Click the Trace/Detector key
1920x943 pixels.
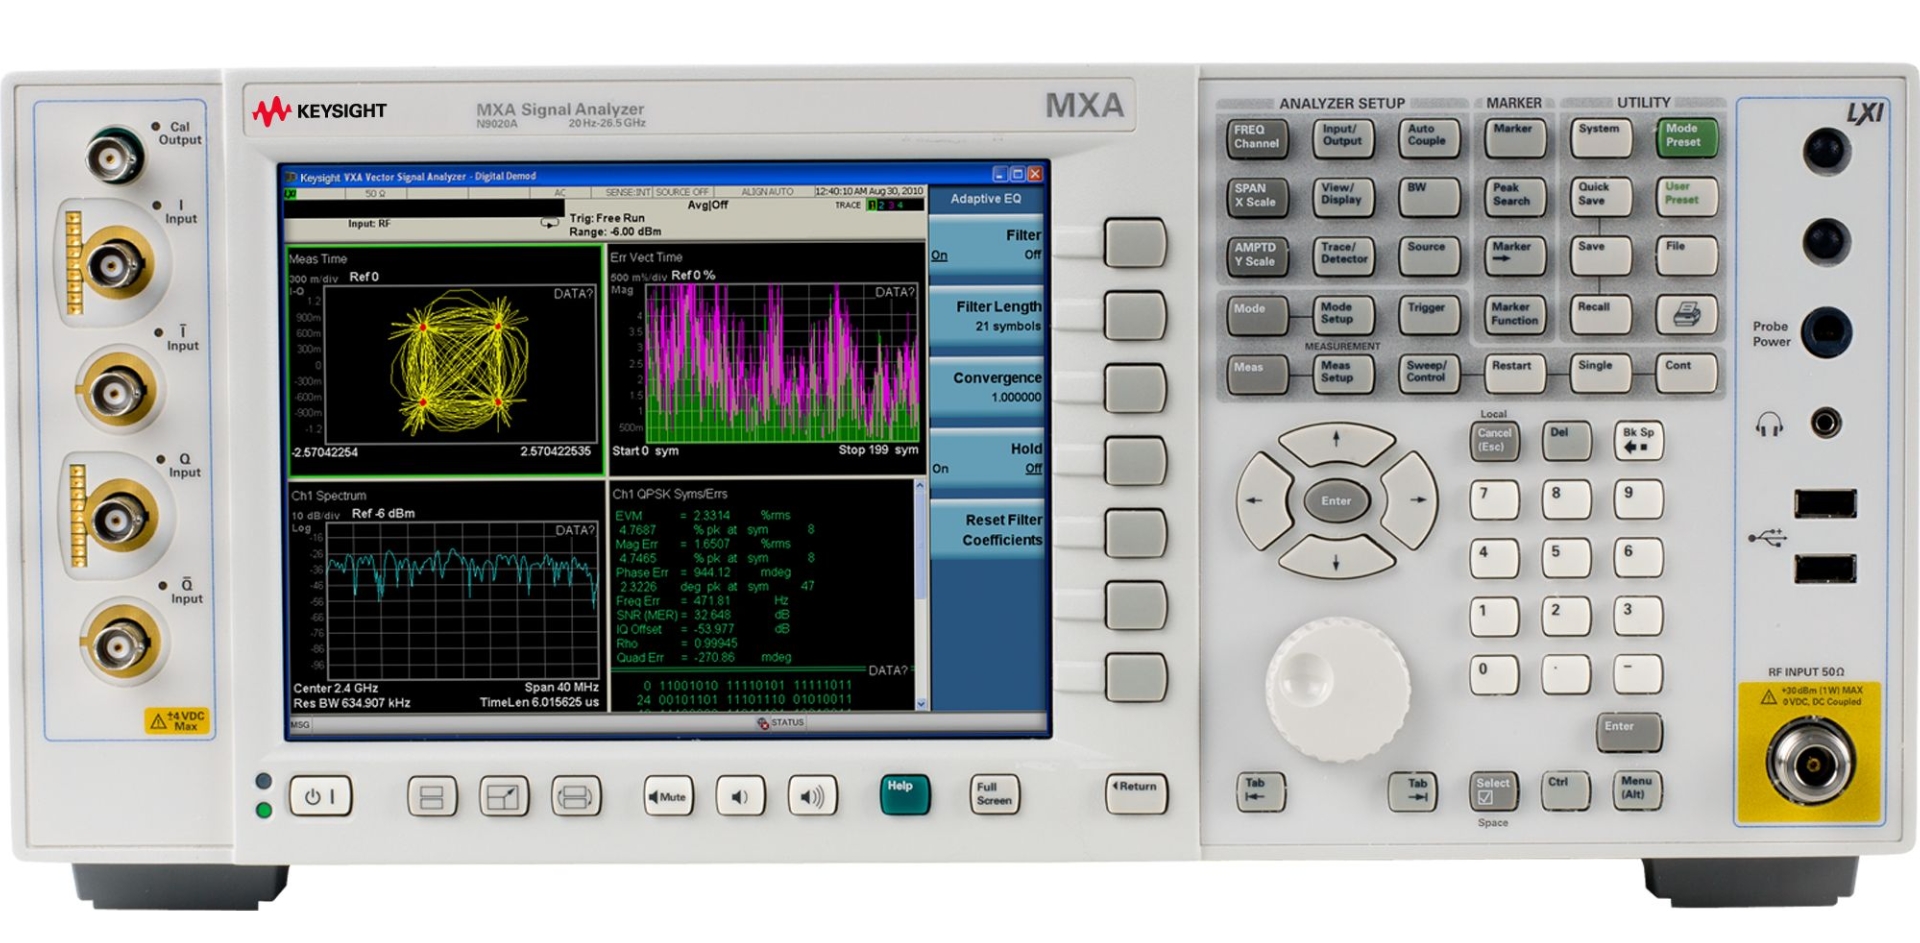(1342, 257)
